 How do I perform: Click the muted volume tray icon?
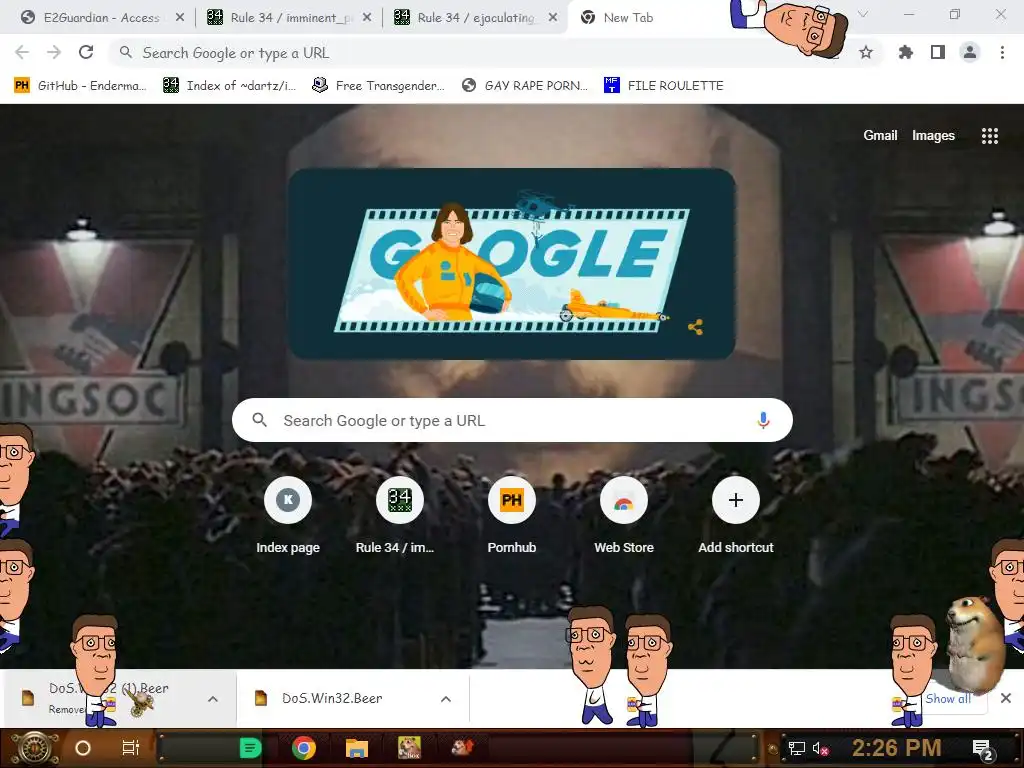820,748
